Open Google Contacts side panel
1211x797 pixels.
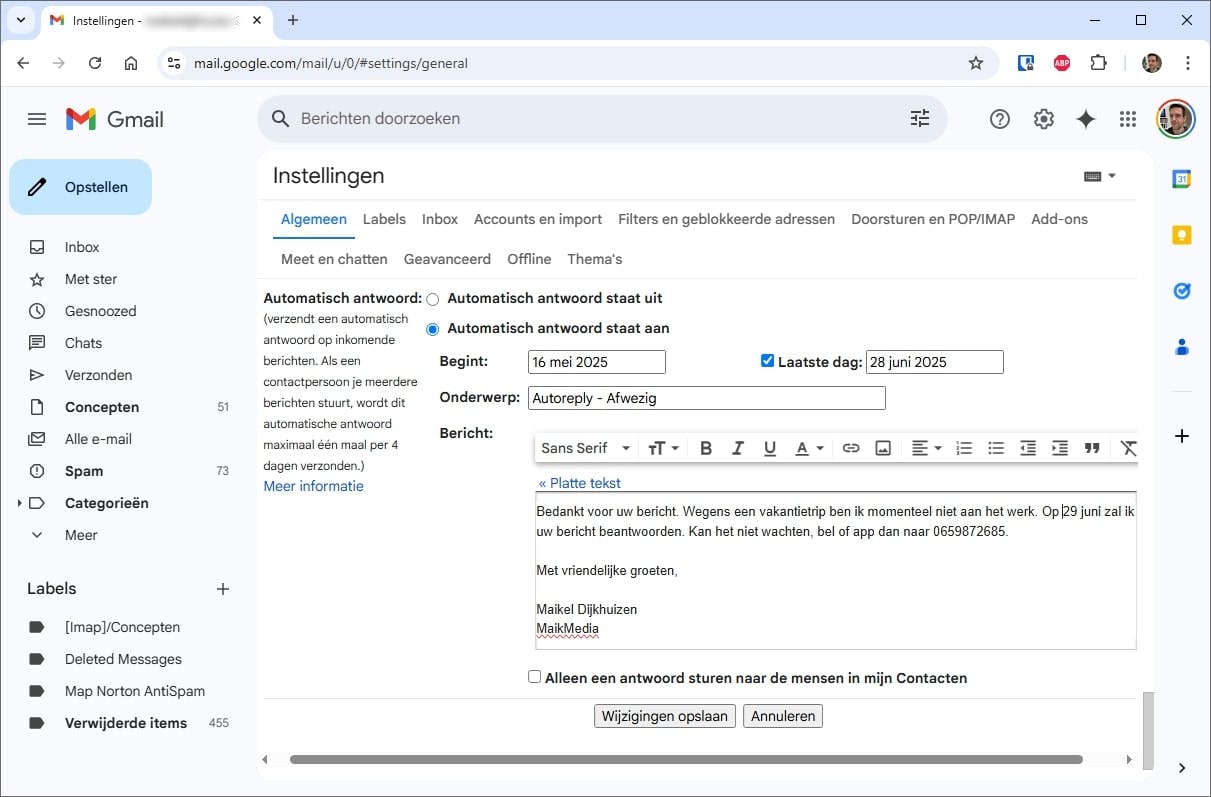[1182, 347]
